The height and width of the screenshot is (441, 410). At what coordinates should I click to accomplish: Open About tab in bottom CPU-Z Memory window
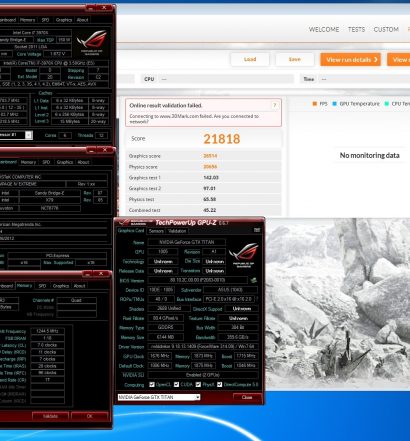coord(79,286)
